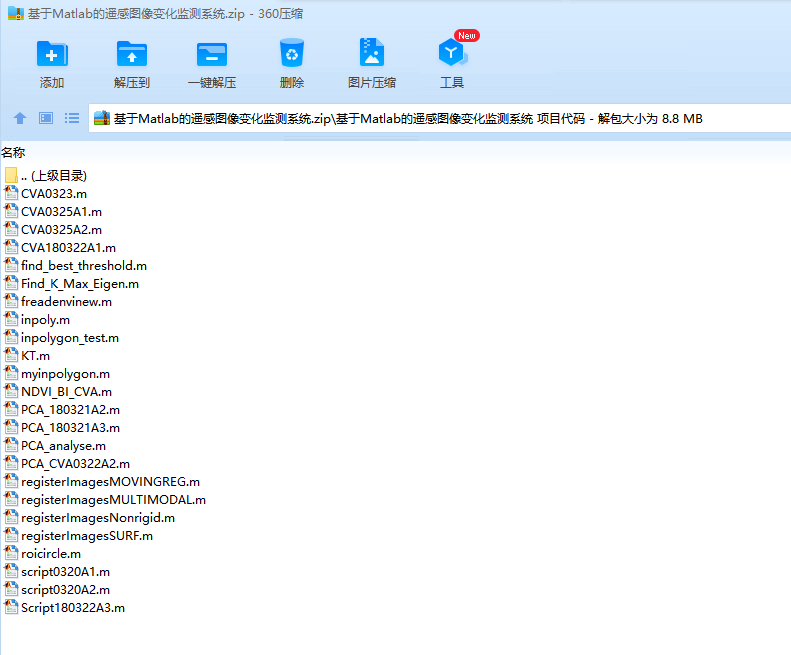
Task: Select the file registerImagesMULTIMODAL.m
Action: coord(114,500)
